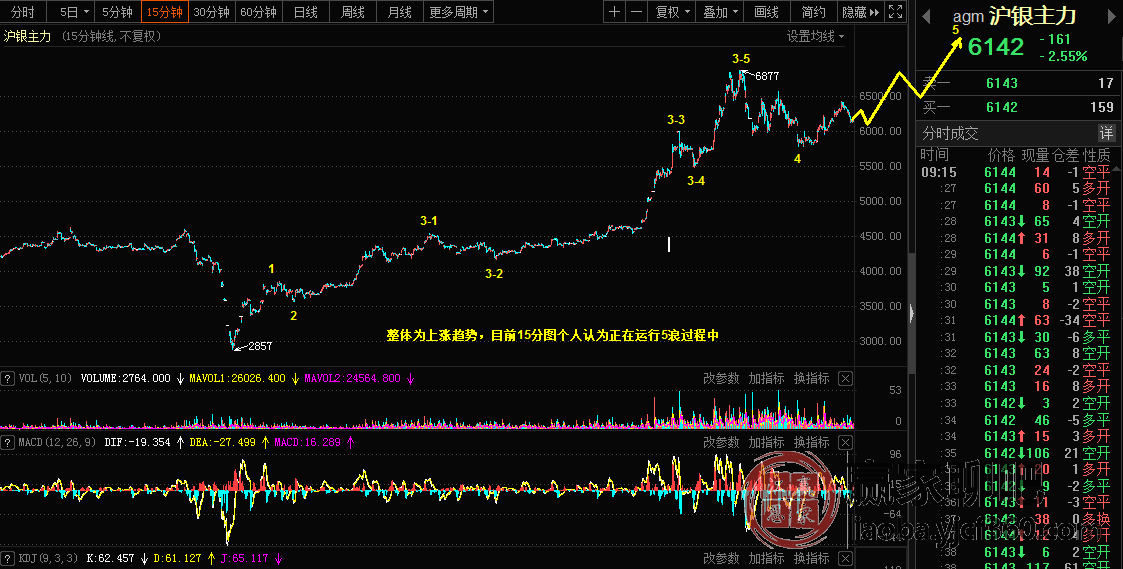The height and width of the screenshot is (569, 1123).
Task: Open help for MACD indicator
Action: point(7,442)
